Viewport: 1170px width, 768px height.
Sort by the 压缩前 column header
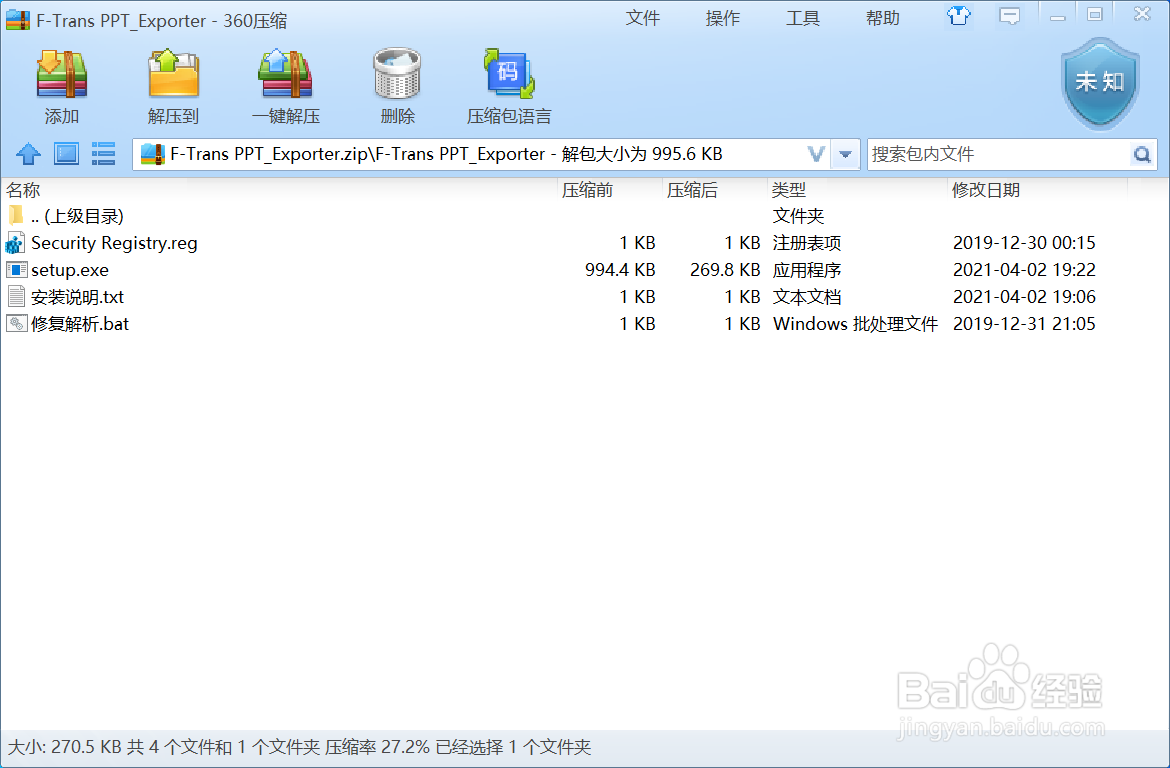(x=587, y=190)
